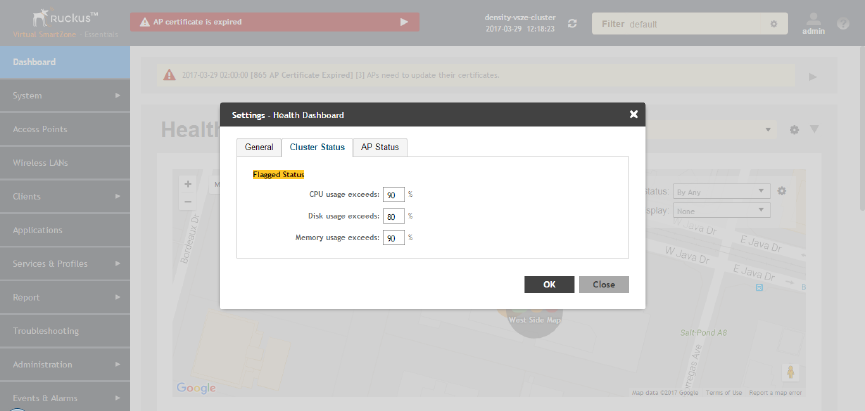Image resolution: width=865 pixels, height=411 pixels.
Task: Click the CPU usage exceeds field
Action: [x=394, y=195]
